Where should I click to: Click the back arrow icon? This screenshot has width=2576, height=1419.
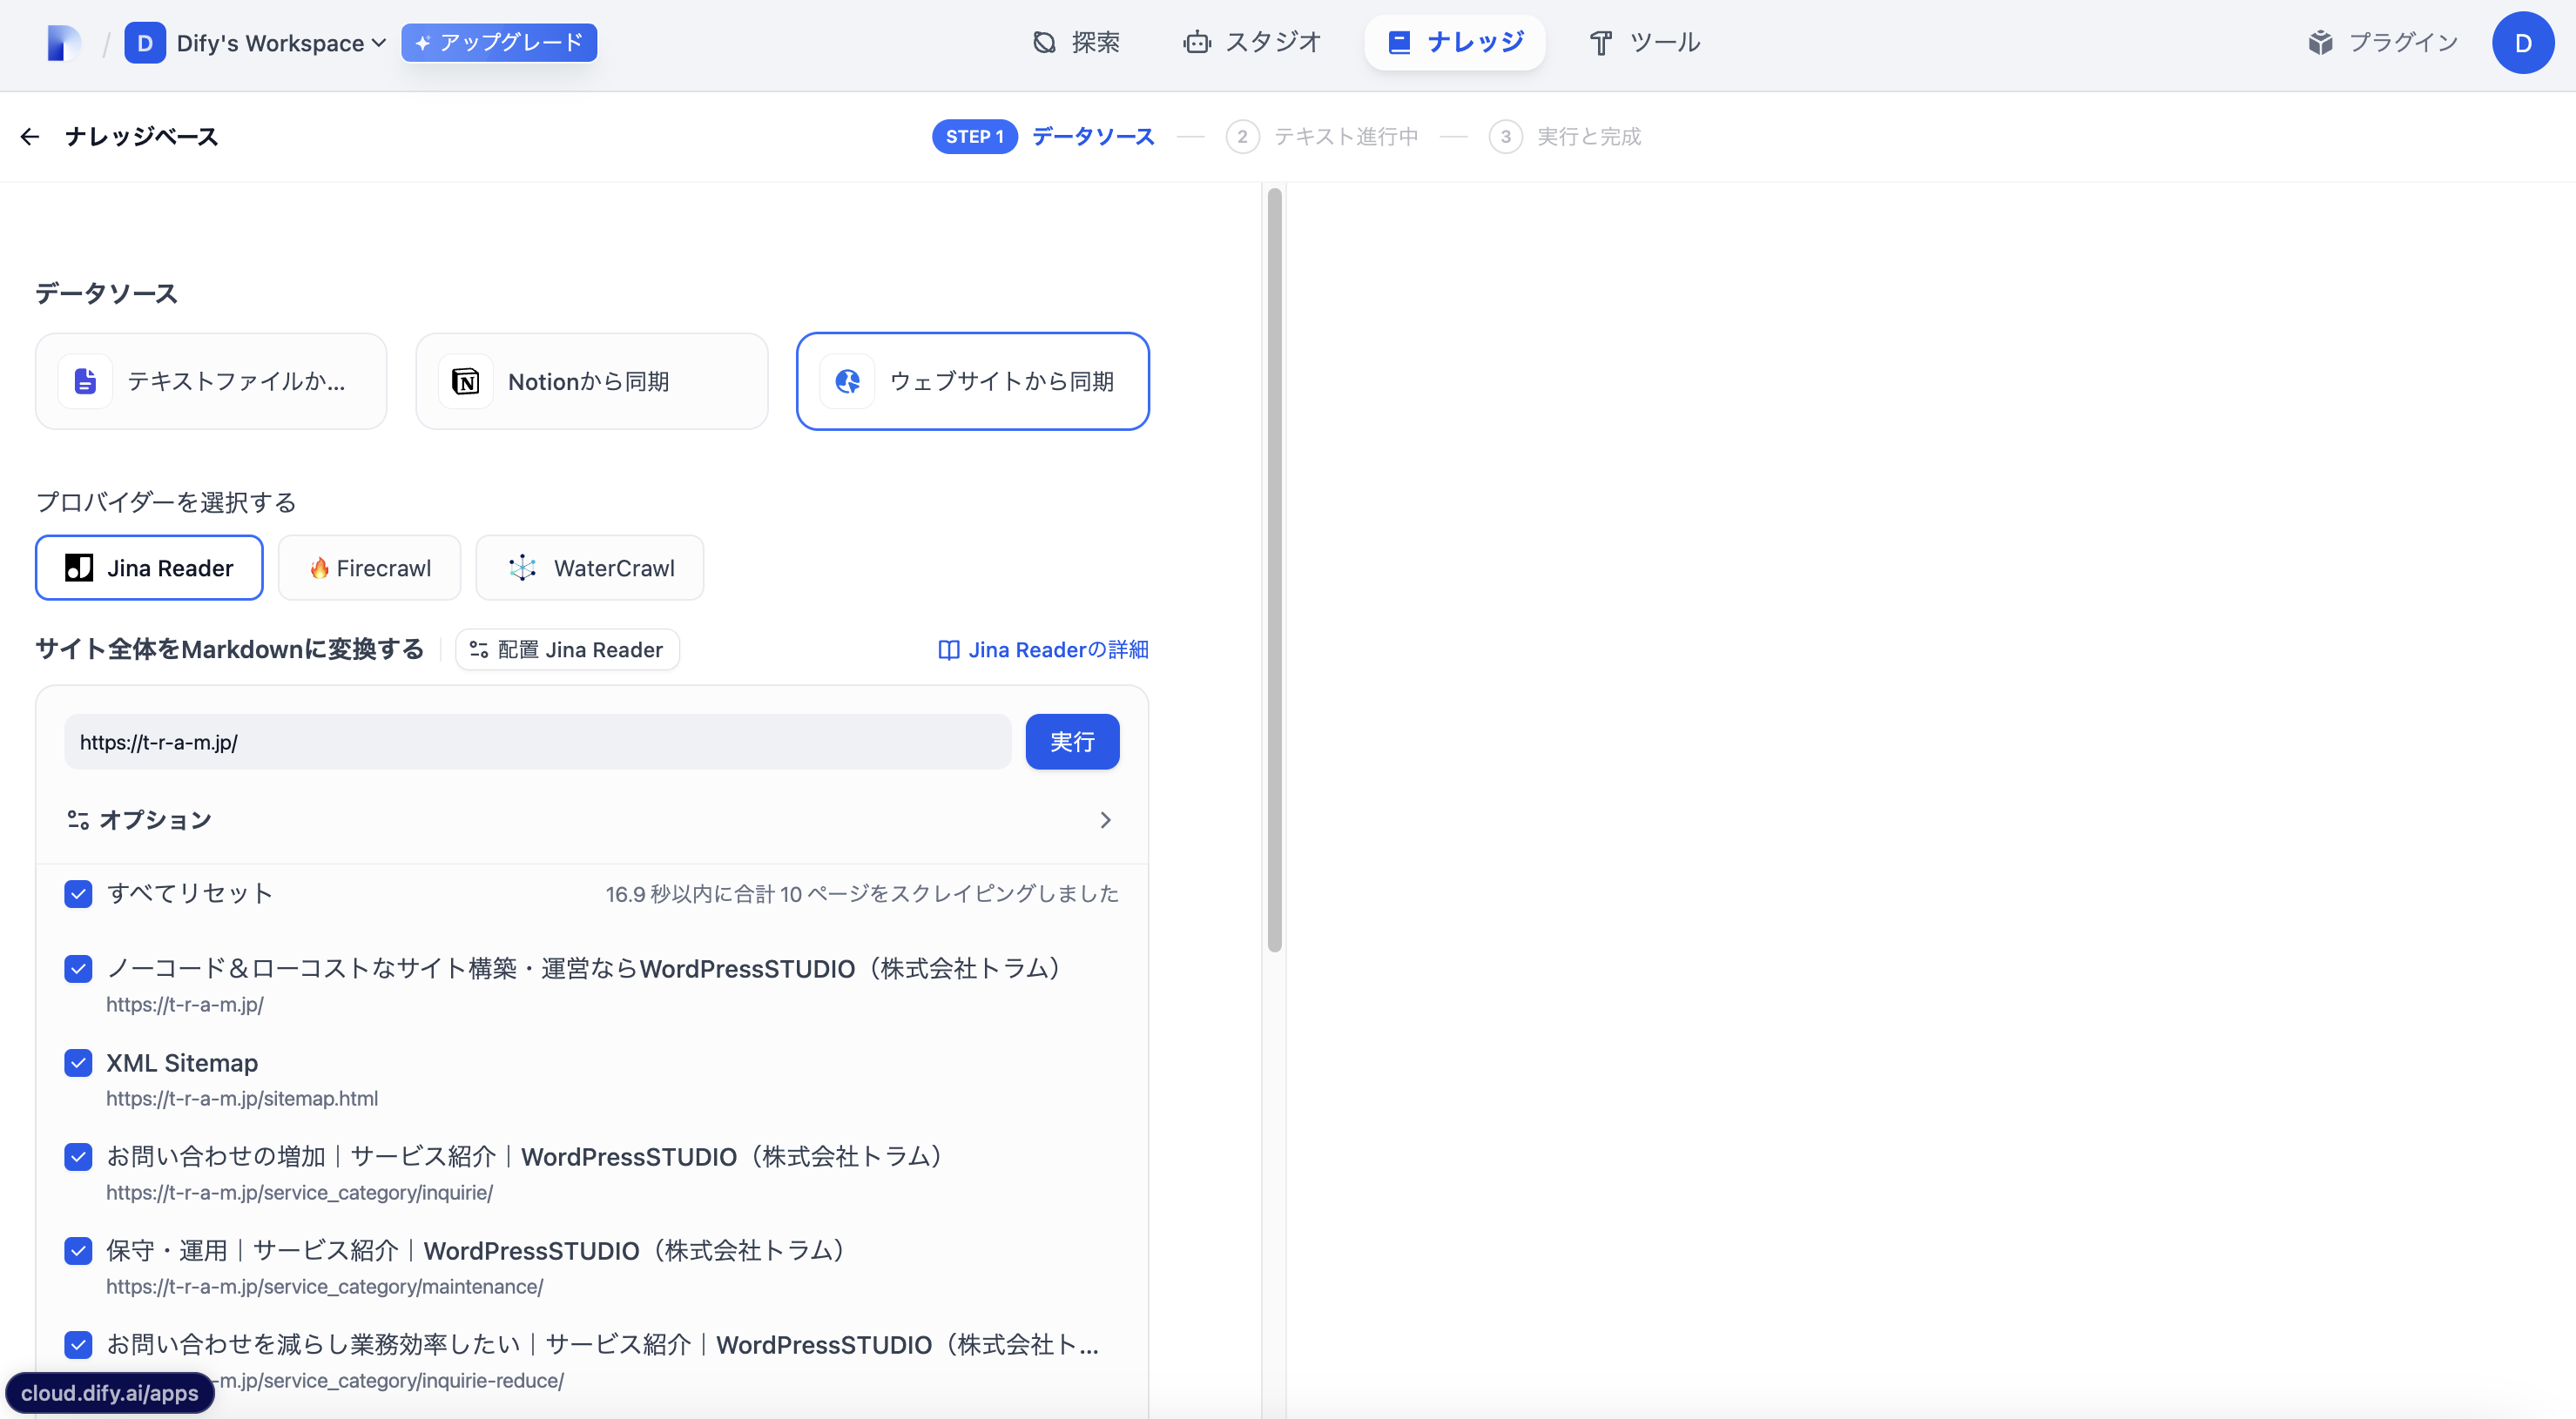point(30,137)
